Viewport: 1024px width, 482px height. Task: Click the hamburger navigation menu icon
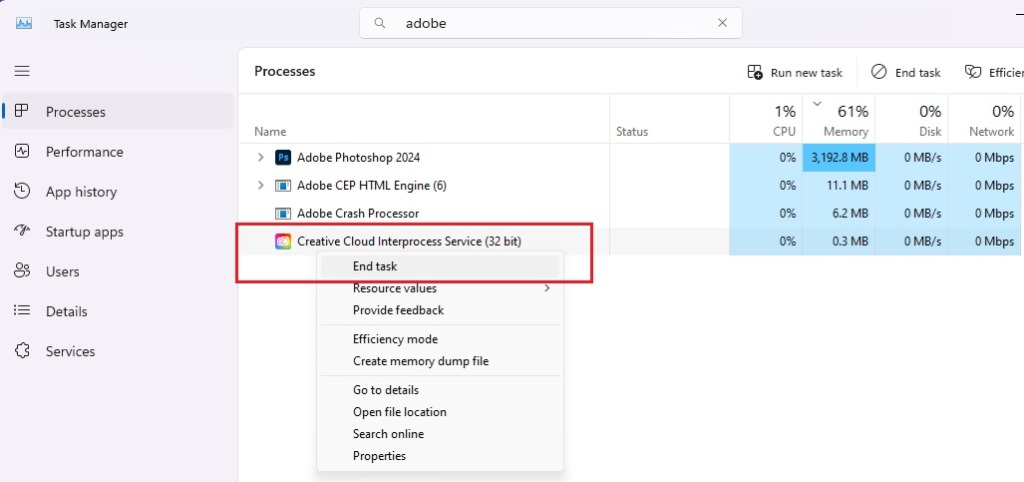point(22,71)
